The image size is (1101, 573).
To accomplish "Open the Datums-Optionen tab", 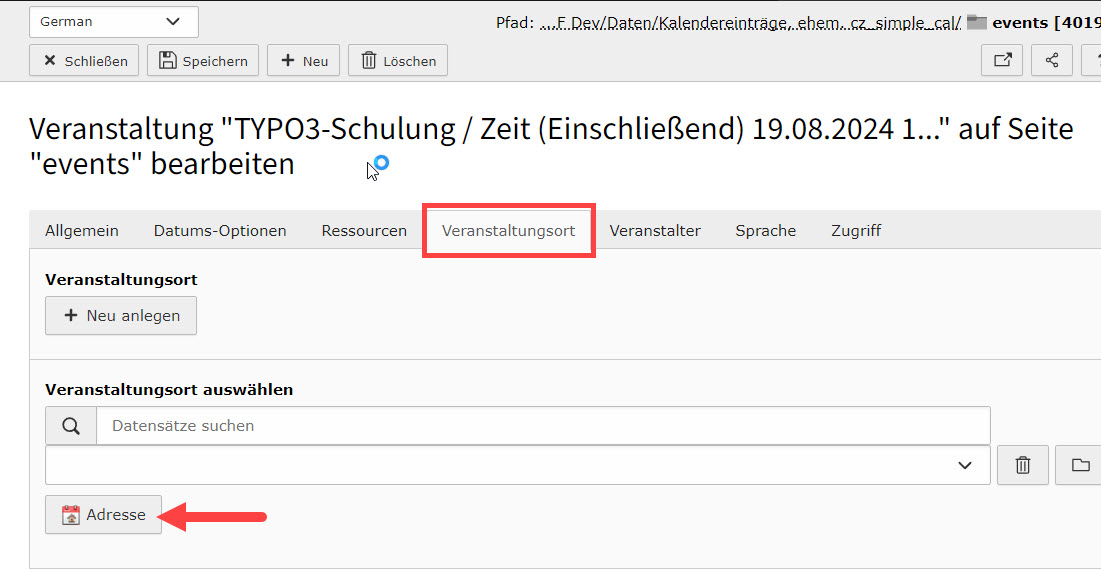I will (220, 231).
